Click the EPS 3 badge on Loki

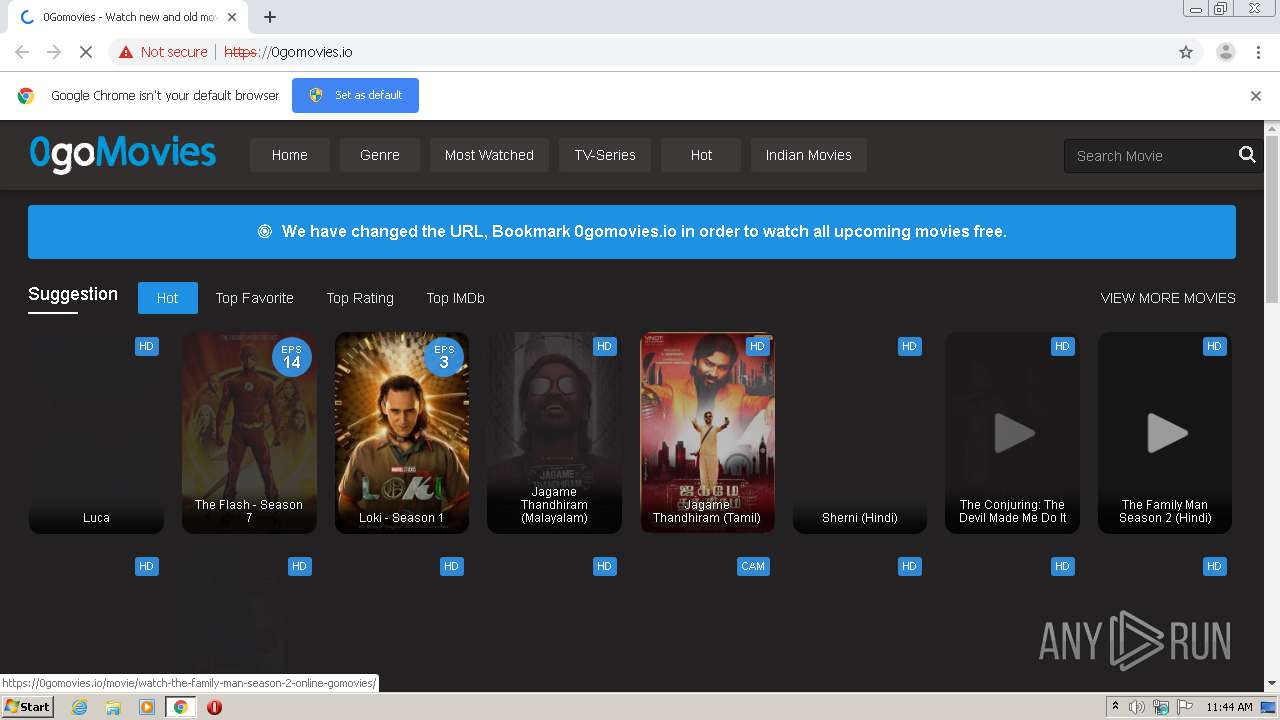click(x=444, y=357)
